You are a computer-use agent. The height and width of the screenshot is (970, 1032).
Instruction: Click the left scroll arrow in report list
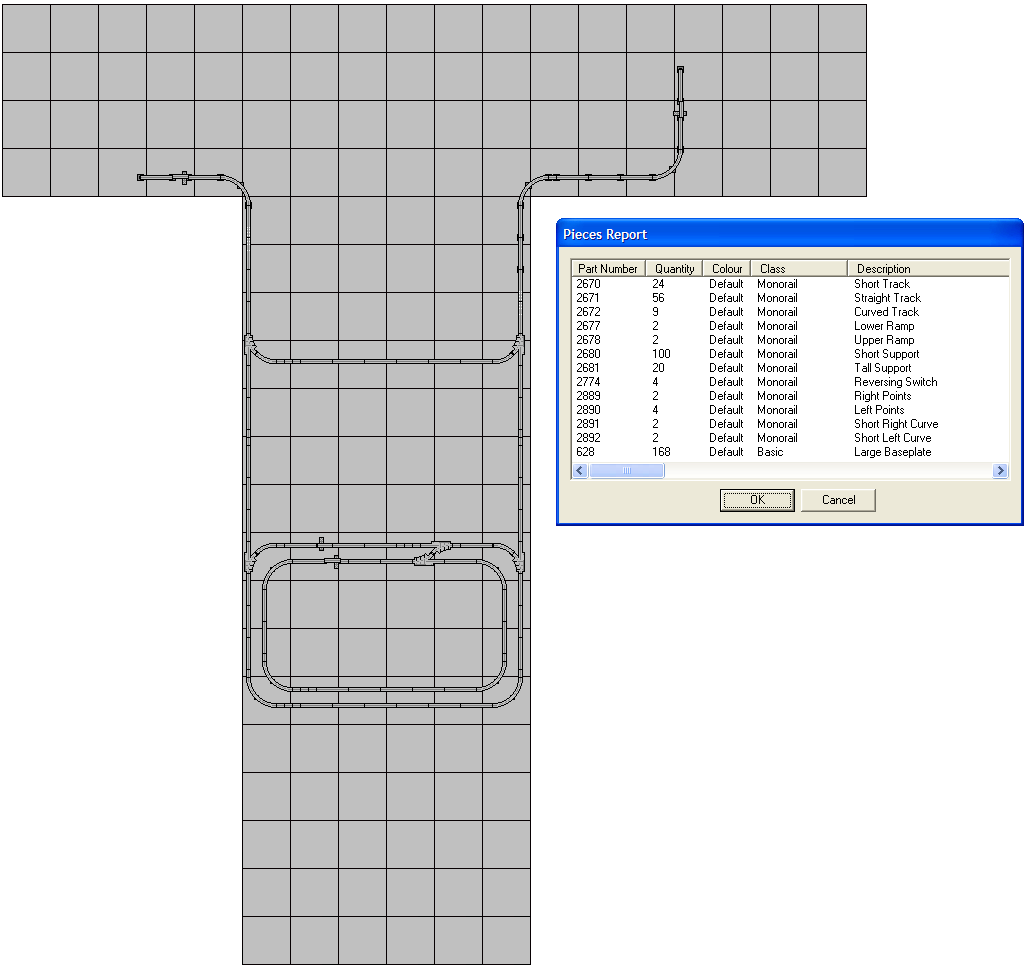coord(580,471)
